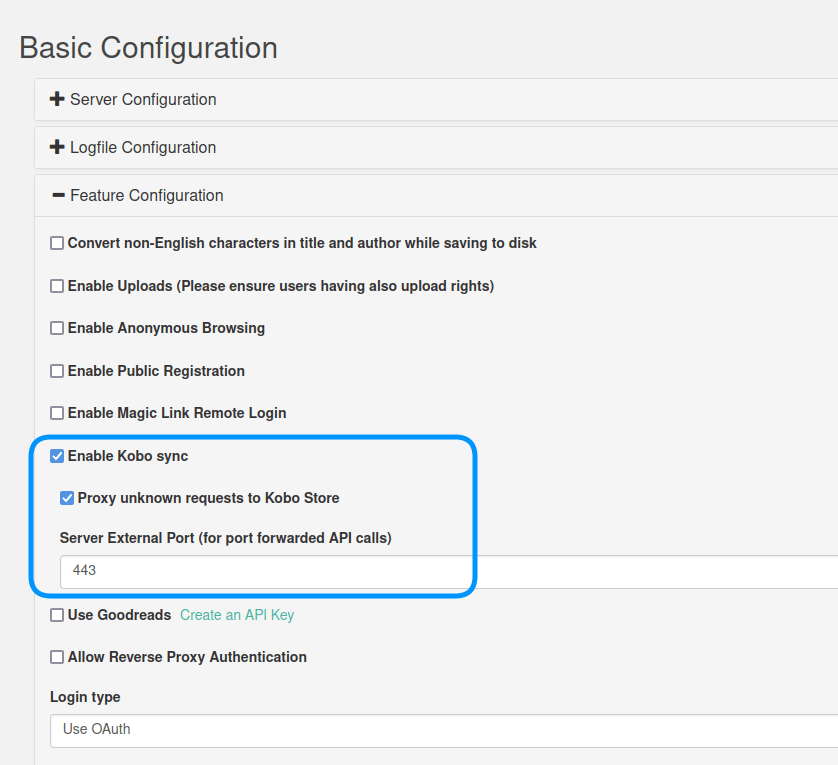Enable Allow Reverse Proxy Authentication
Viewport: 838px width, 765px height.
57,657
